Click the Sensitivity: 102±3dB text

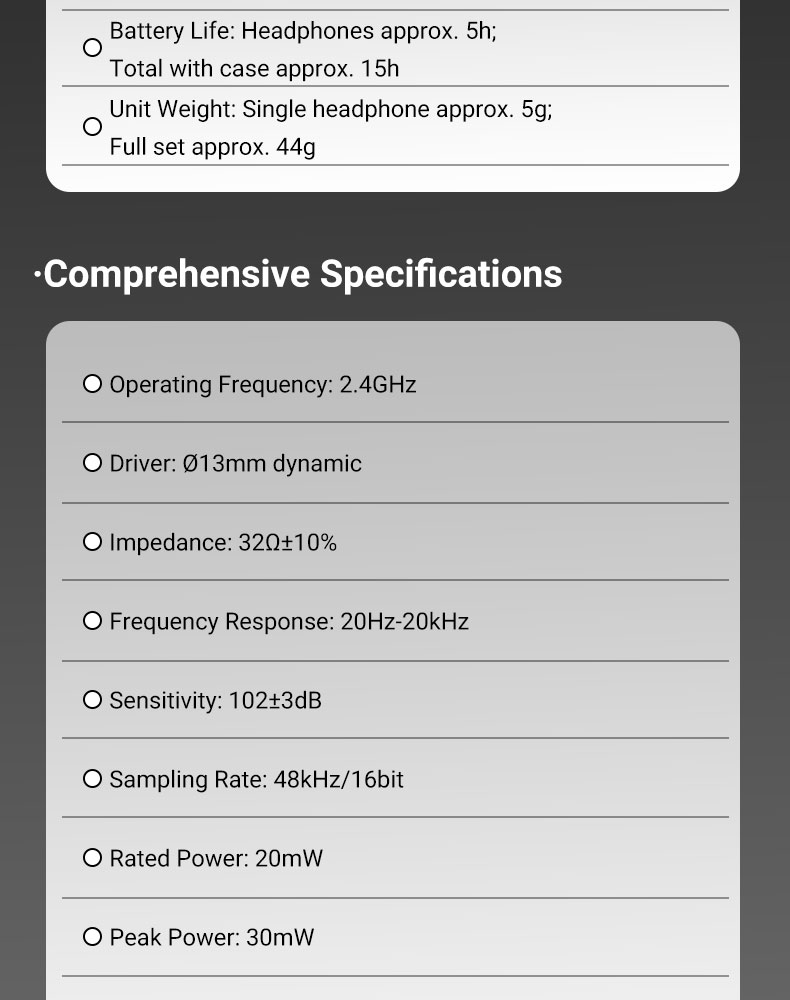pyautogui.click(x=216, y=700)
